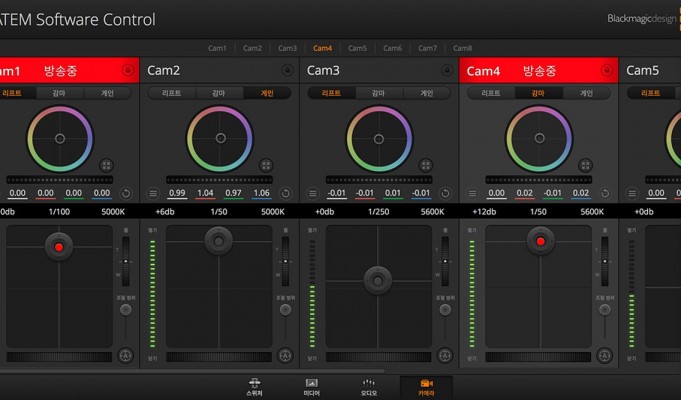Click the Cam4 red iris joystick control
This screenshot has width=681, height=400.
(x=540, y=241)
